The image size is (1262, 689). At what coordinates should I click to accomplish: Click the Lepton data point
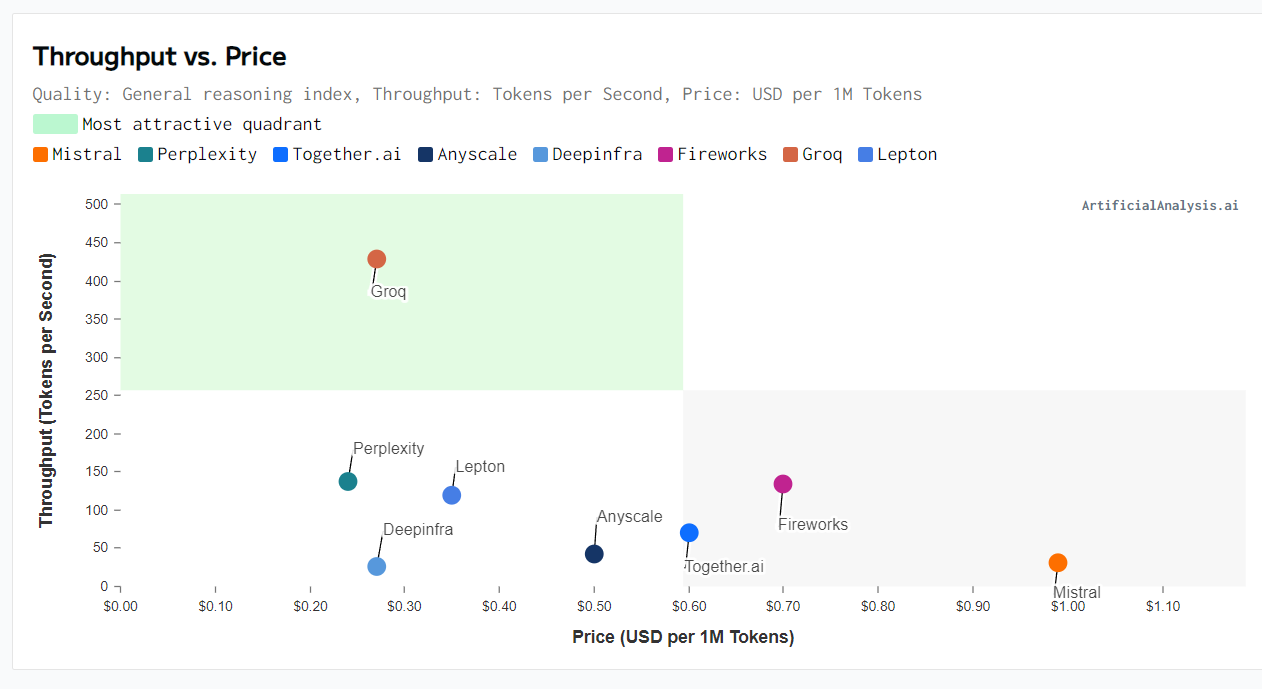click(452, 495)
